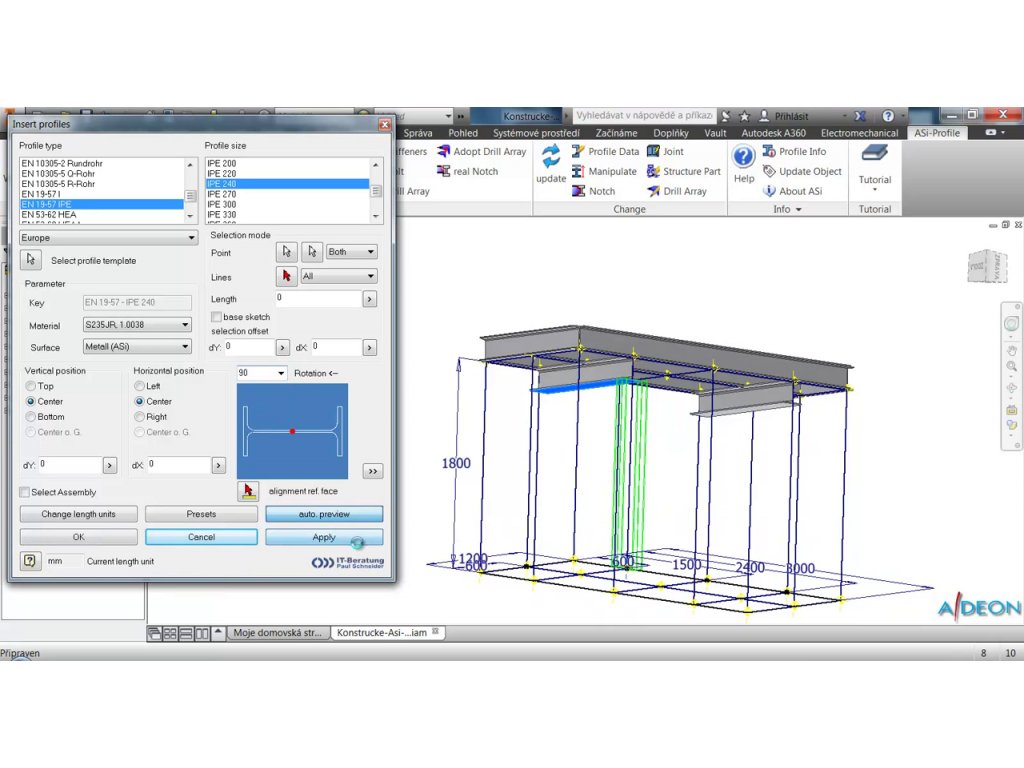Open Structure Part tool
Viewport: 1024px width, 768px height.
(x=684, y=171)
